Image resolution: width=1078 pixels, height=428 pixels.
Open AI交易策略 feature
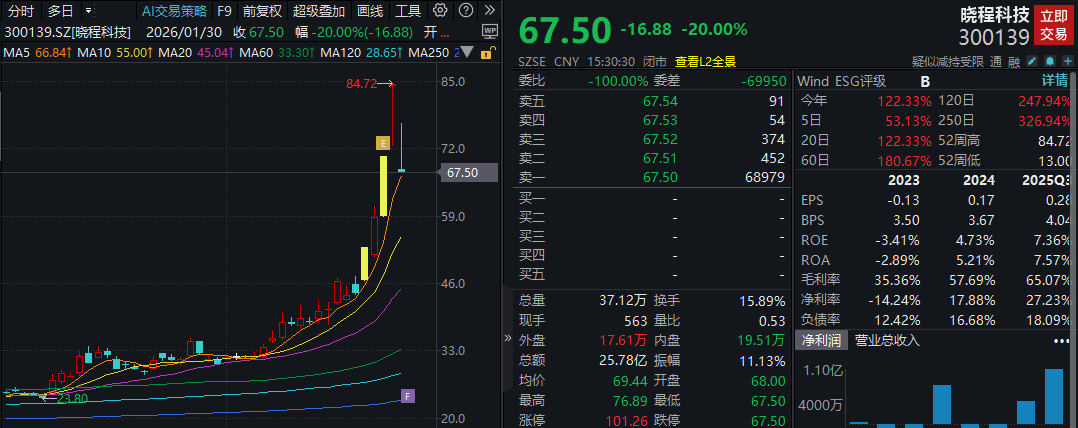174,12
